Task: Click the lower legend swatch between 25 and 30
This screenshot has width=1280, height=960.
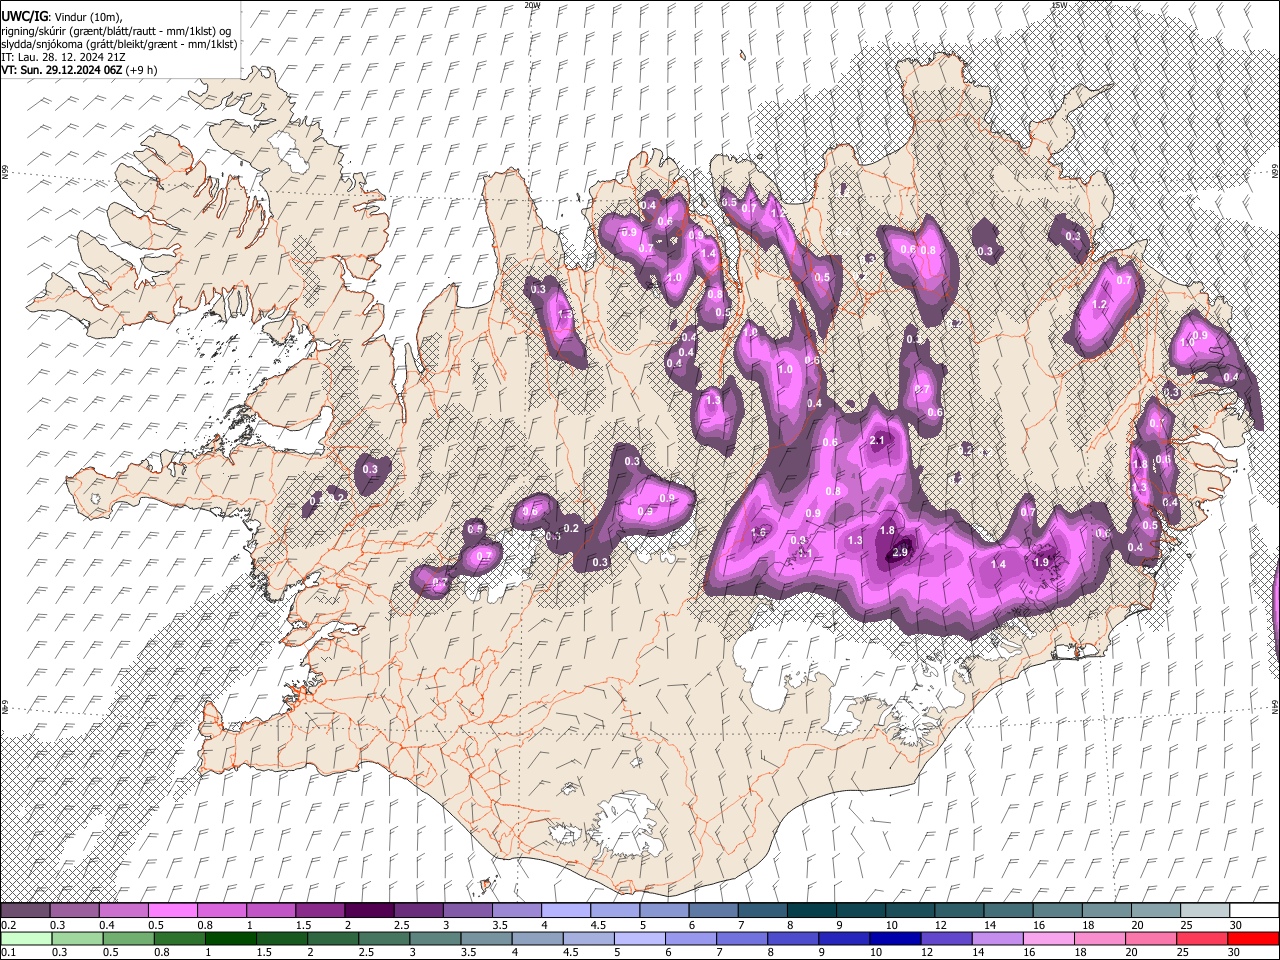Action: pyautogui.click(x=1202, y=938)
